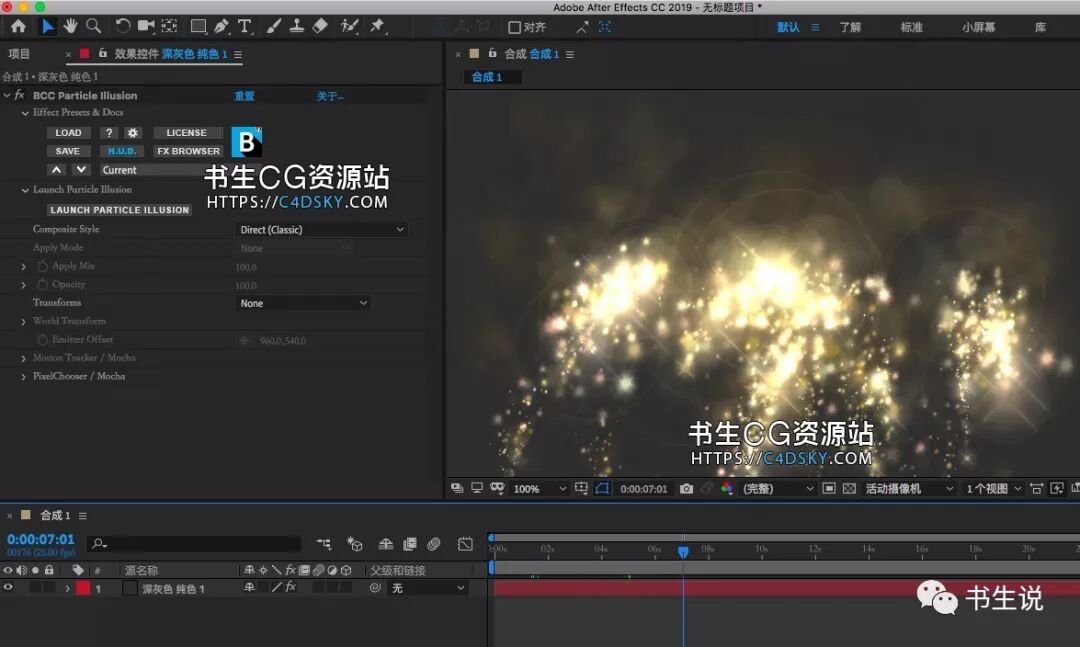The height and width of the screenshot is (647, 1080).
Task: Enable audio mute for the timeline
Action: coord(19,568)
